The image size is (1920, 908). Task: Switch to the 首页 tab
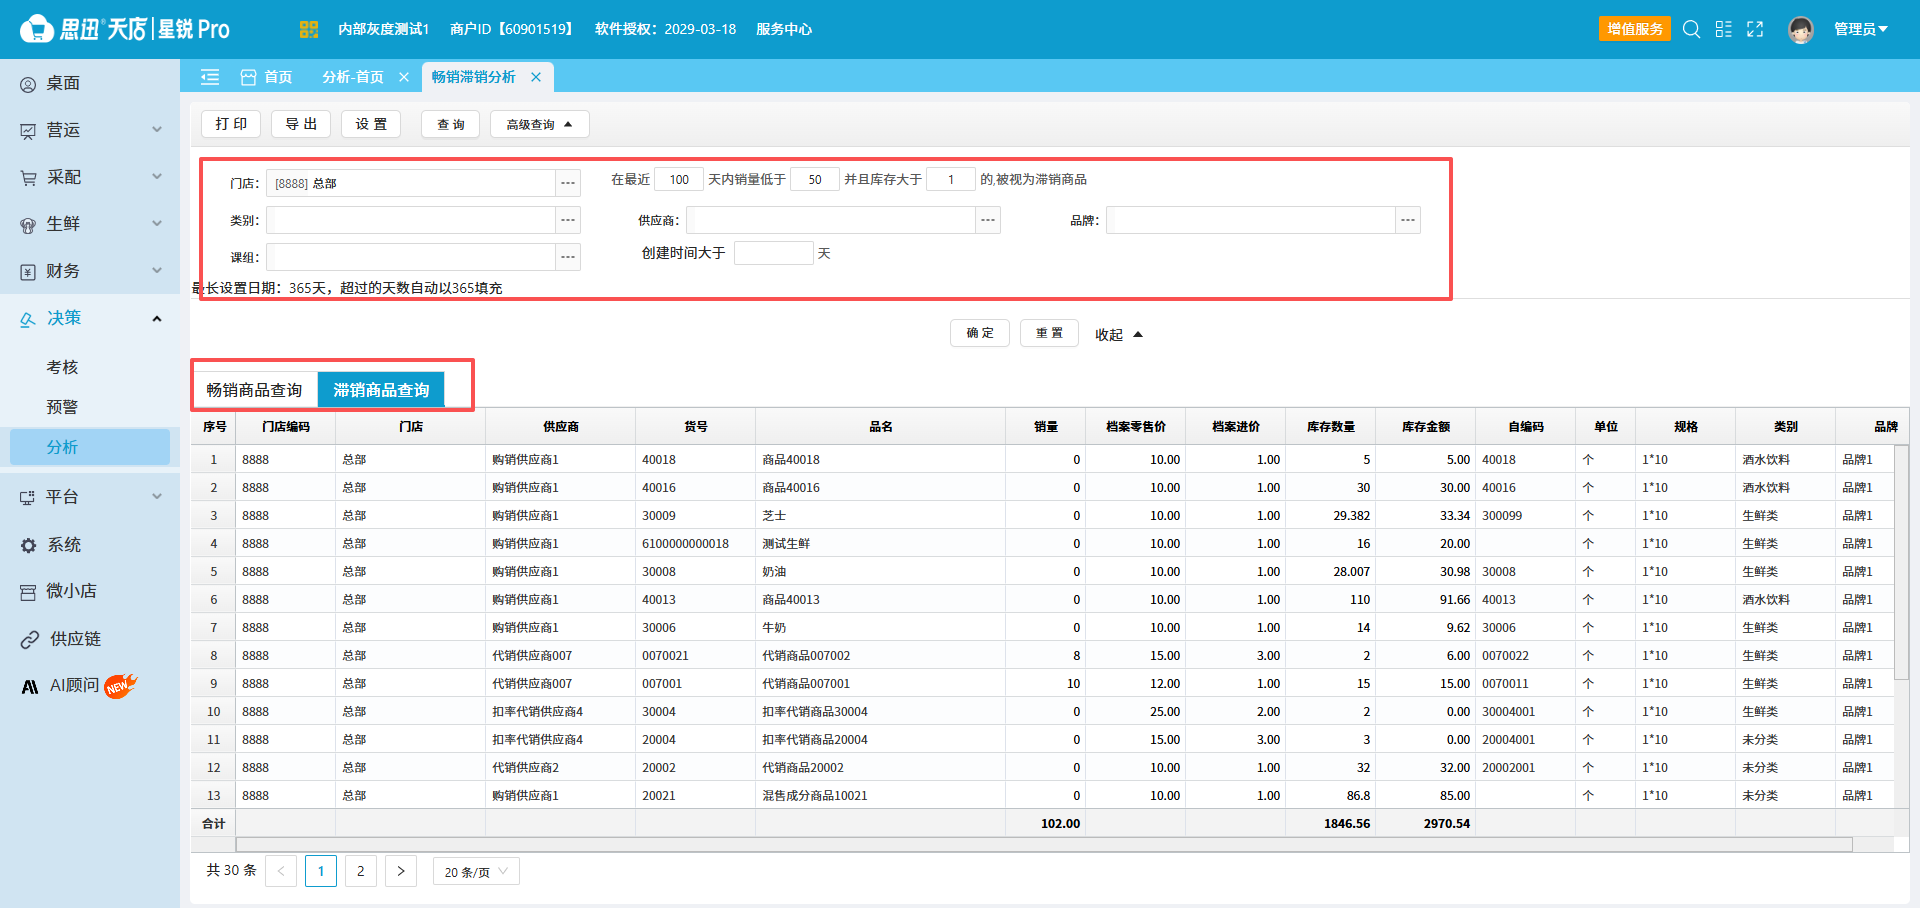click(x=267, y=77)
